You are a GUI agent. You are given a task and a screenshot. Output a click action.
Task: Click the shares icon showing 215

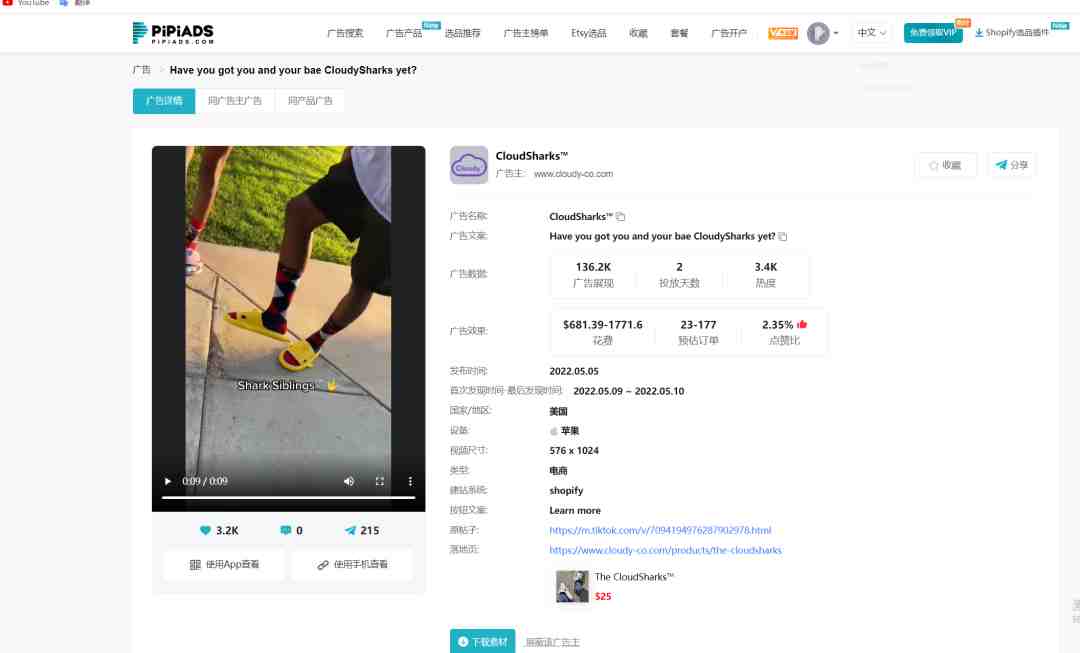351,530
